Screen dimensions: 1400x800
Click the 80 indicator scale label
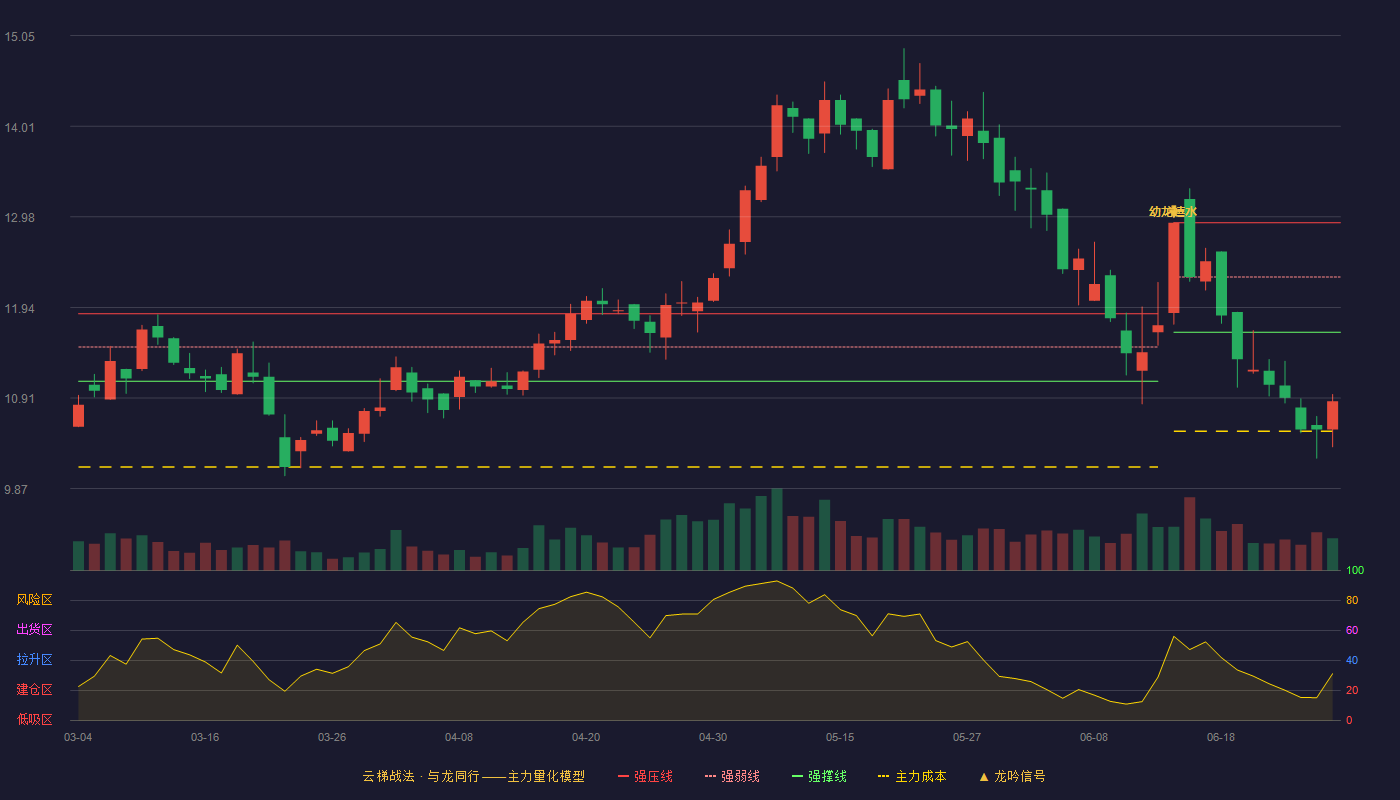pyautogui.click(x=1352, y=601)
